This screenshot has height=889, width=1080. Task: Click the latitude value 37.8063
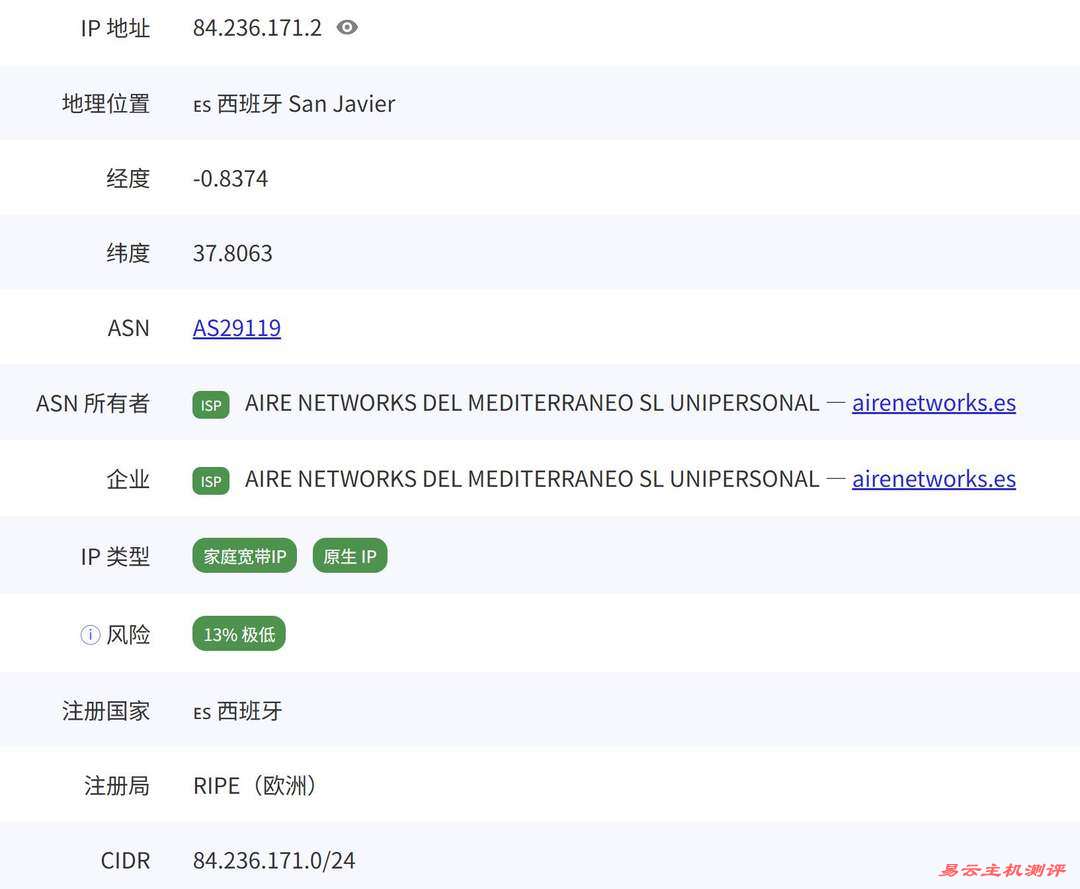click(233, 252)
